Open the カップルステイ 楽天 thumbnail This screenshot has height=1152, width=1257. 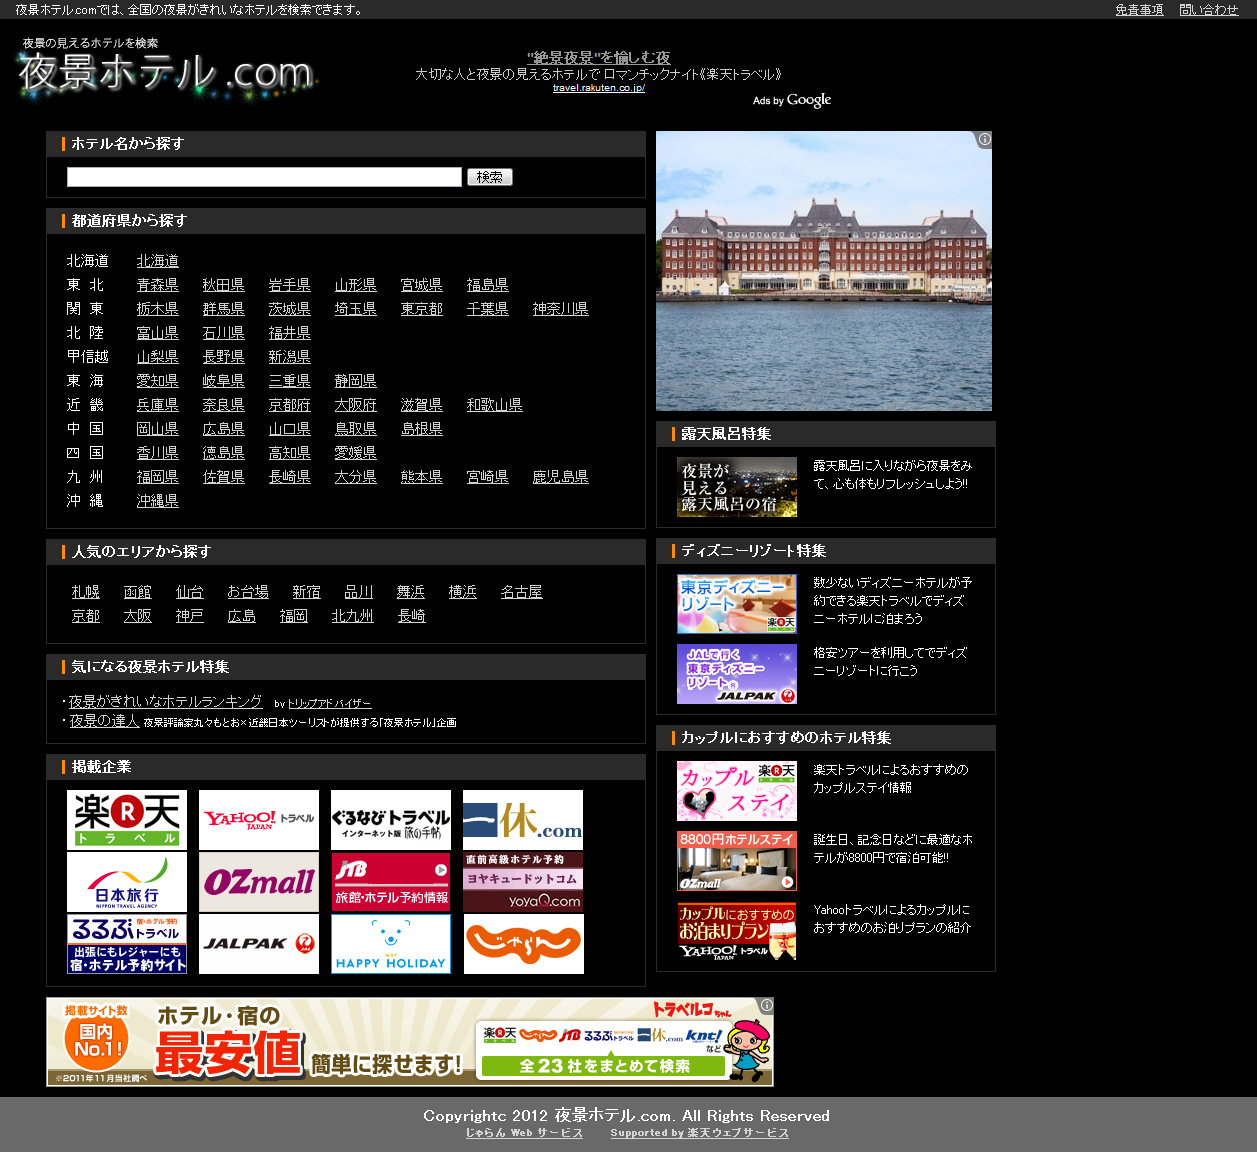737,791
